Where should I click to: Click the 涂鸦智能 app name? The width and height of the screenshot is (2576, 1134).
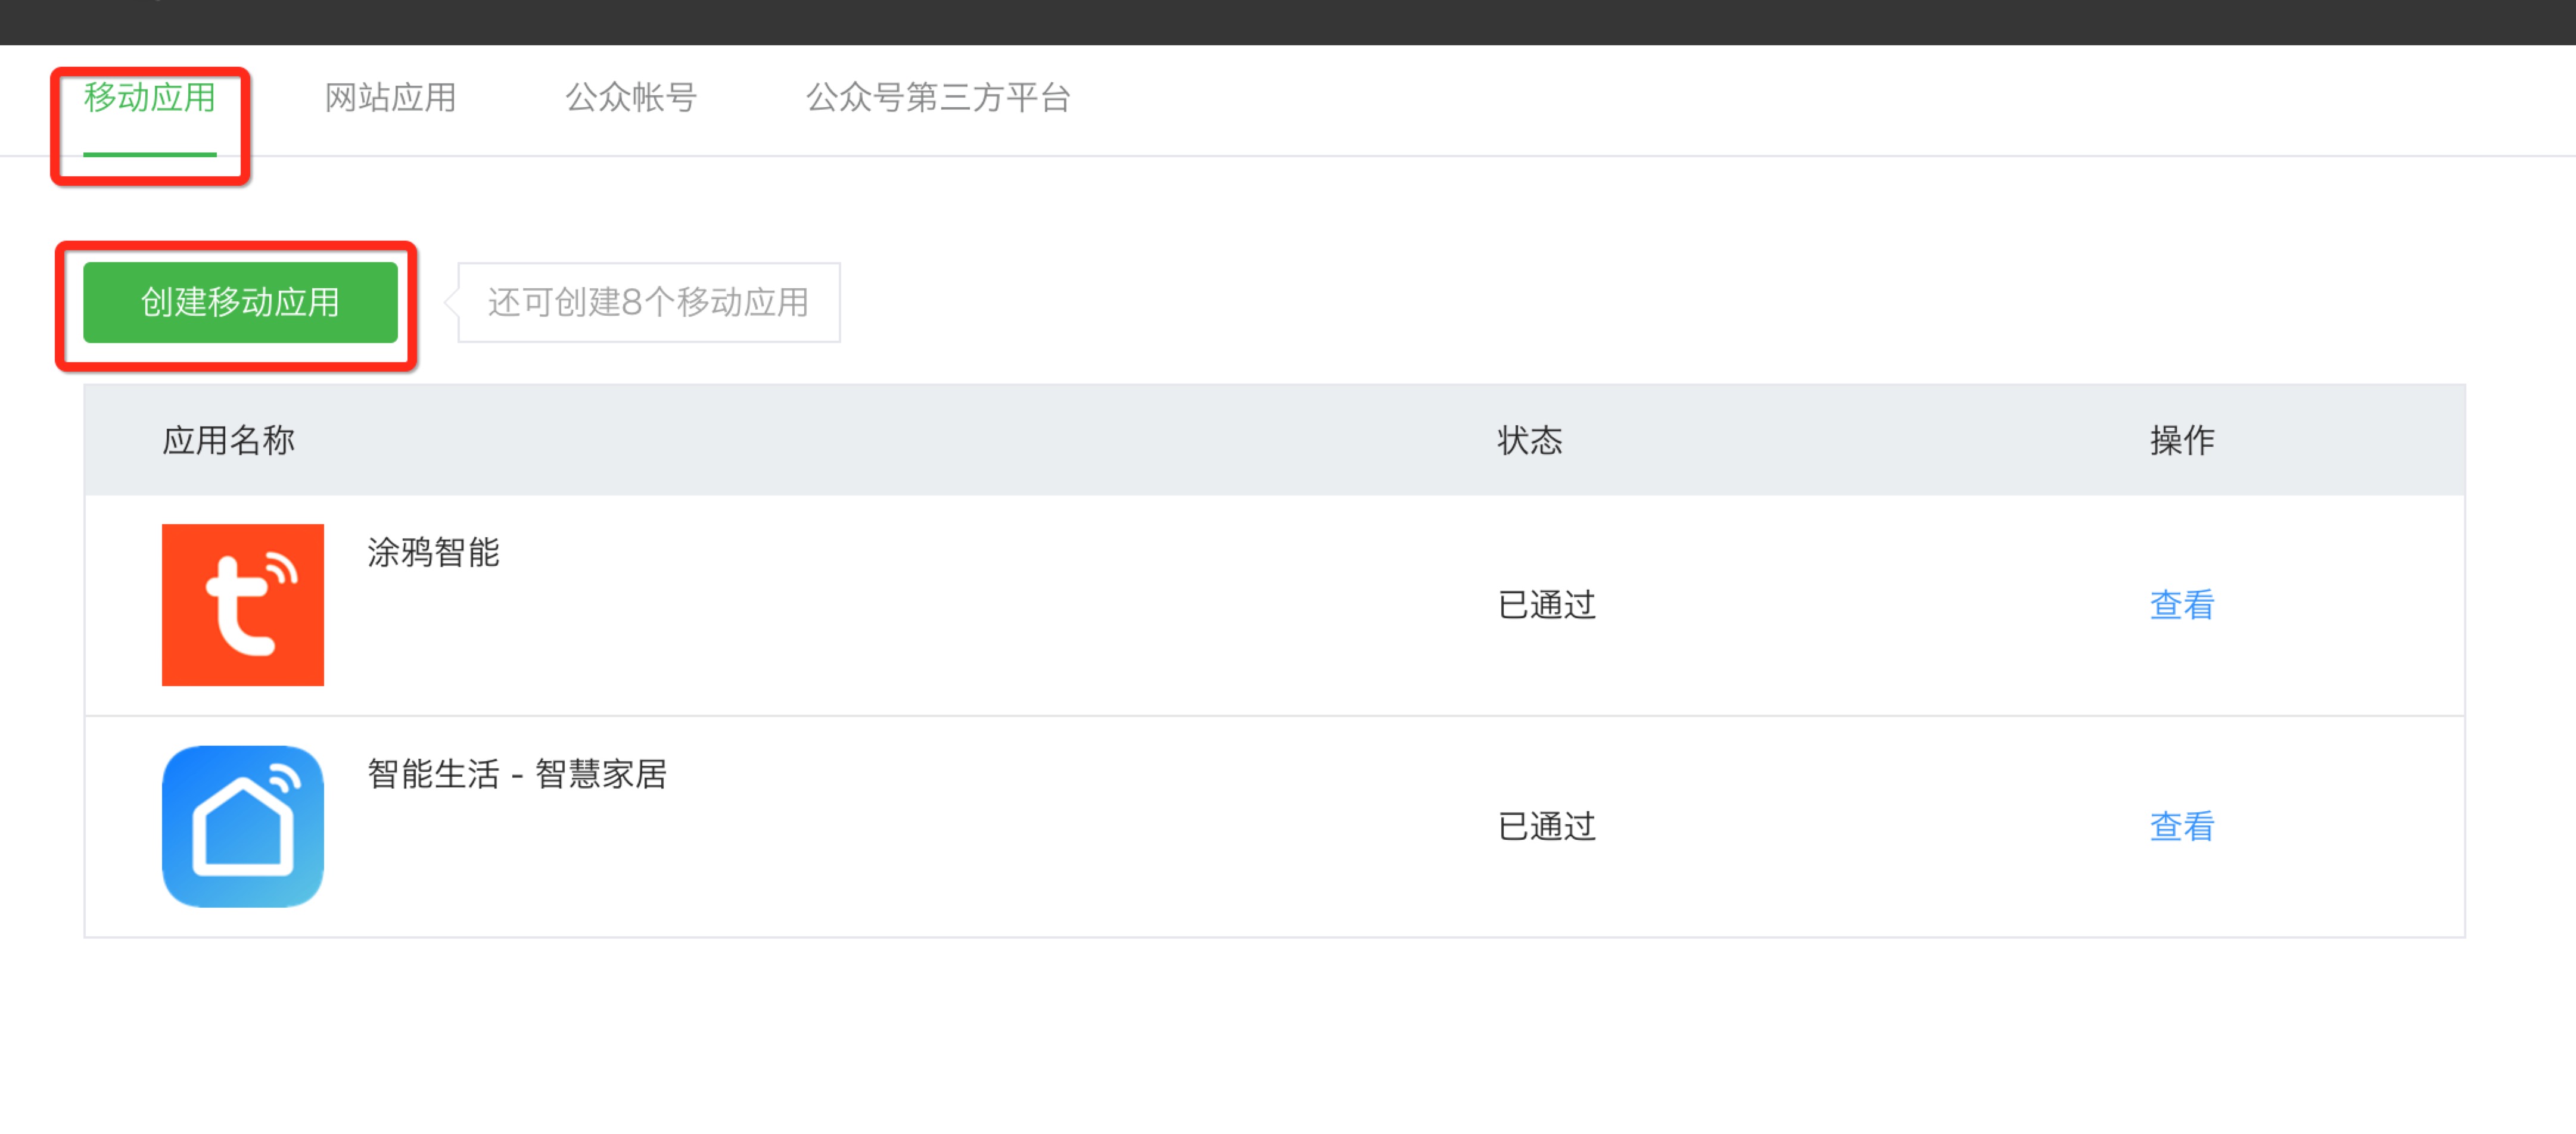coord(433,552)
